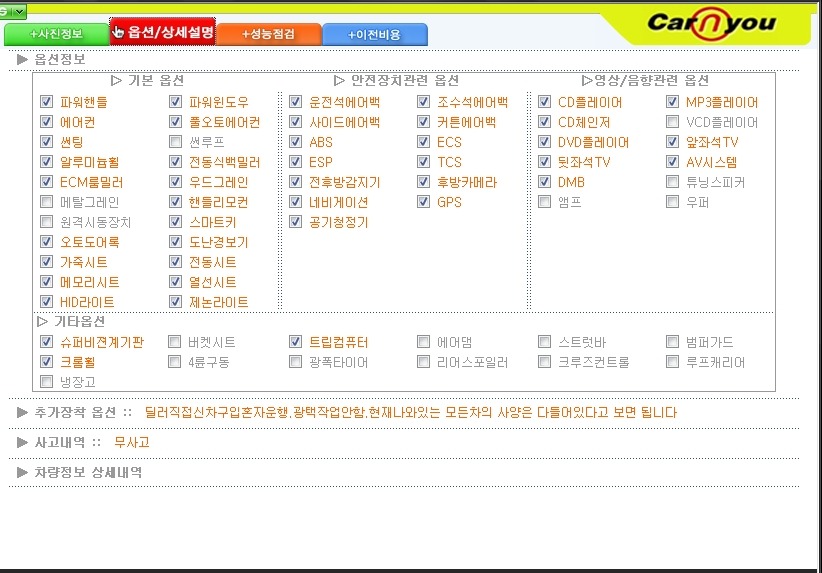Click the triangle next to 영상/음향관련 옵션
This screenshot has height=573, width=822.
click(587, 80)
